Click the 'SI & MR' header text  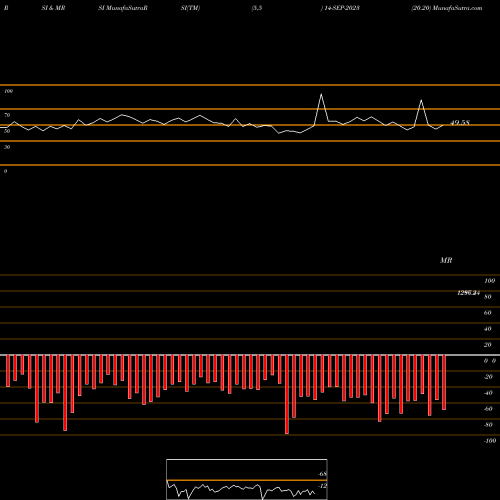tap(53, 8)
